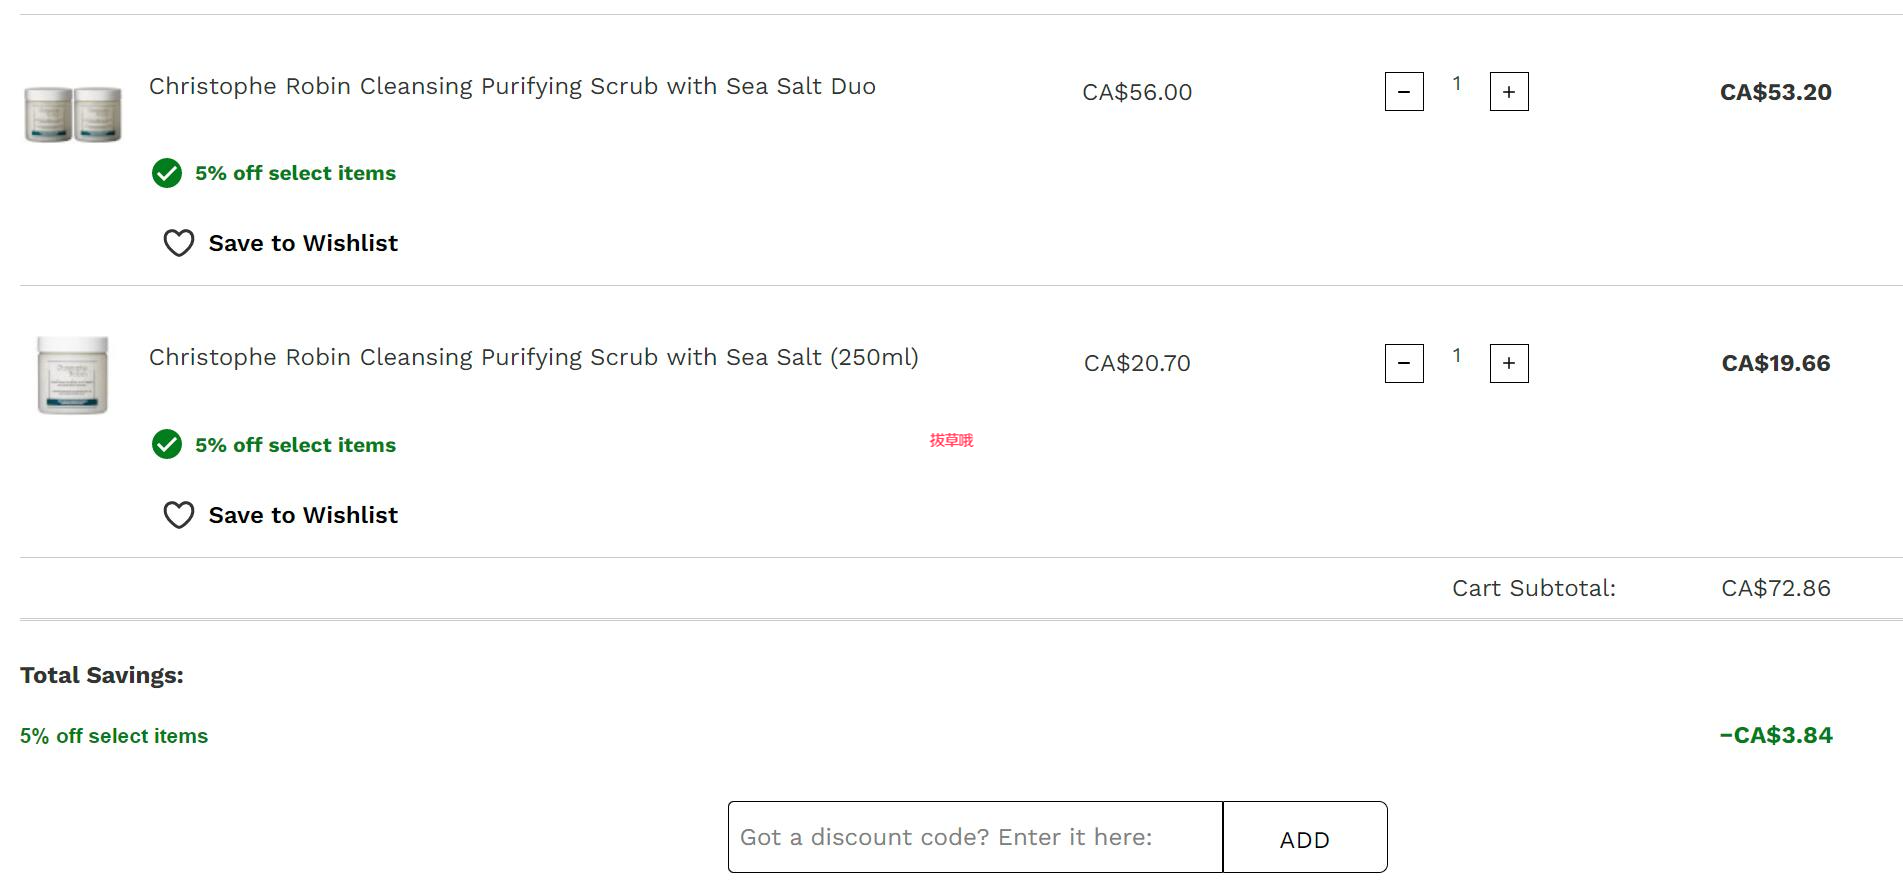Save 250ml scrub to Wishlist

(303, 515)
